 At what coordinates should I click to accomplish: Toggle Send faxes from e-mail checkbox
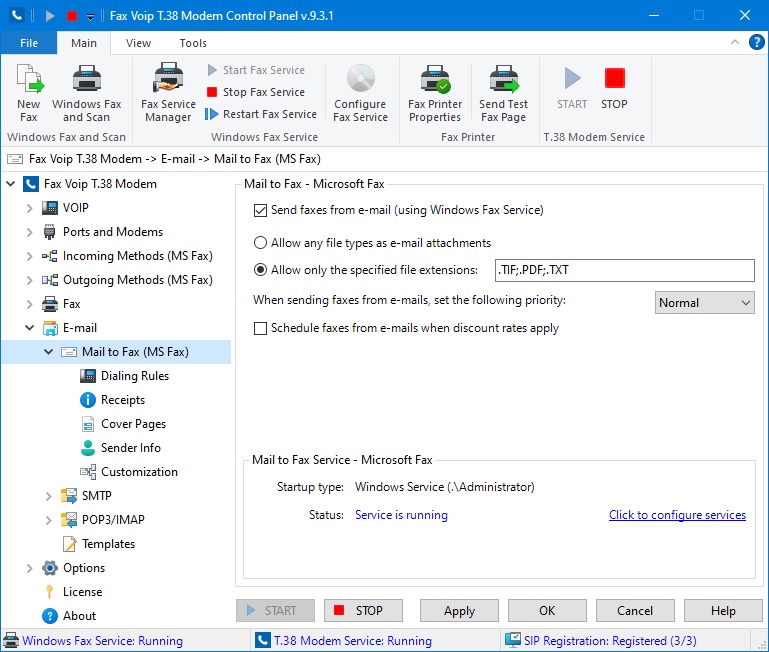(260, 210)
